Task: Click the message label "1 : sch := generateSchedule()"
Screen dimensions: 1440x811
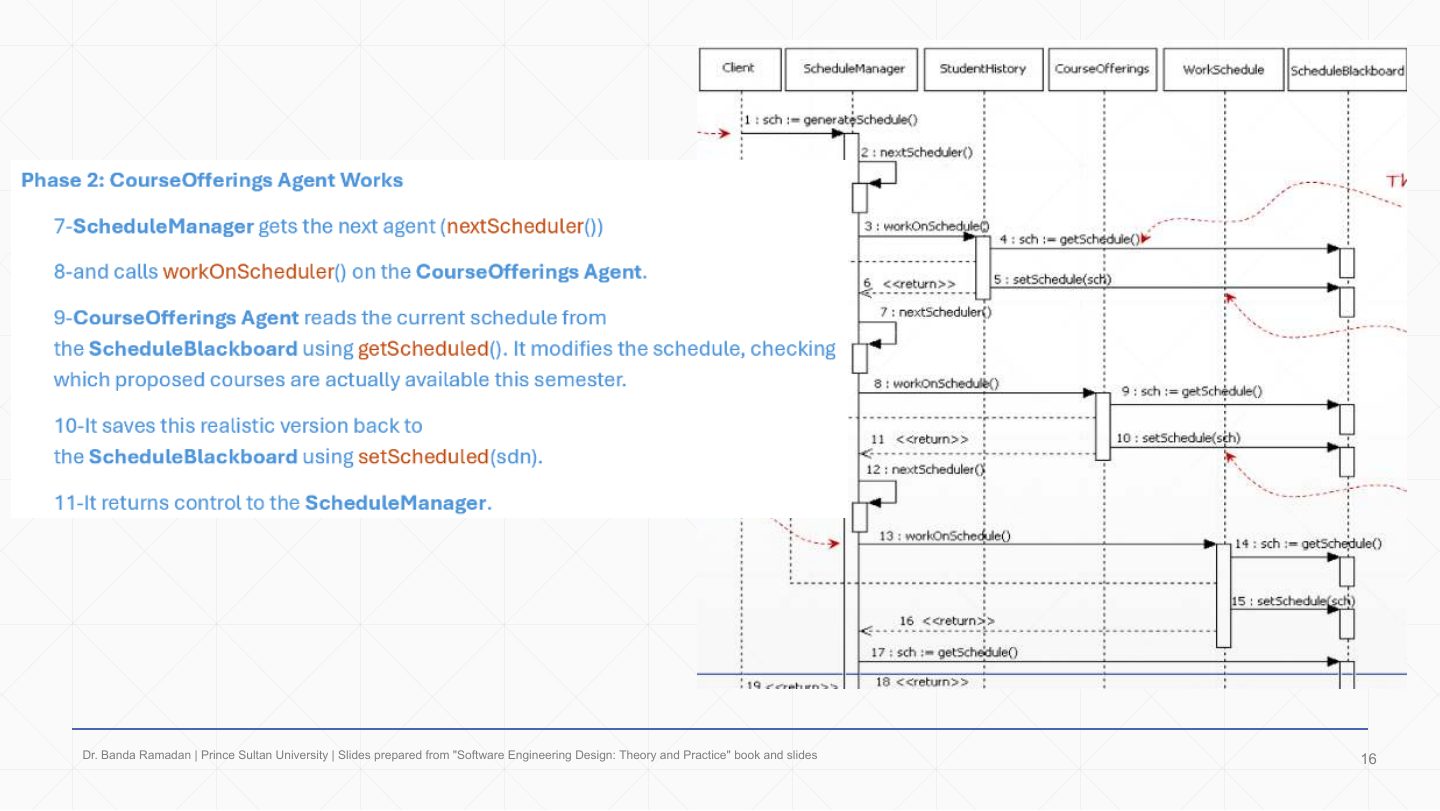Action: (x=830, y=120)
